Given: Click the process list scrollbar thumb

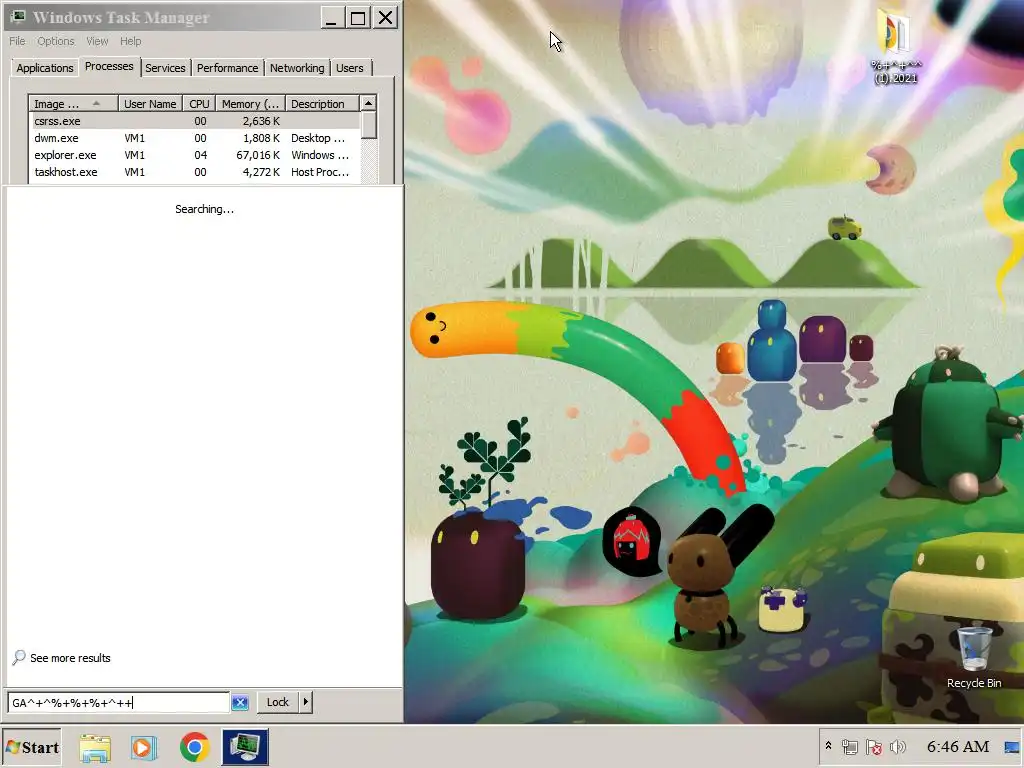Looking at the screenshot, I should pos(368,125).
